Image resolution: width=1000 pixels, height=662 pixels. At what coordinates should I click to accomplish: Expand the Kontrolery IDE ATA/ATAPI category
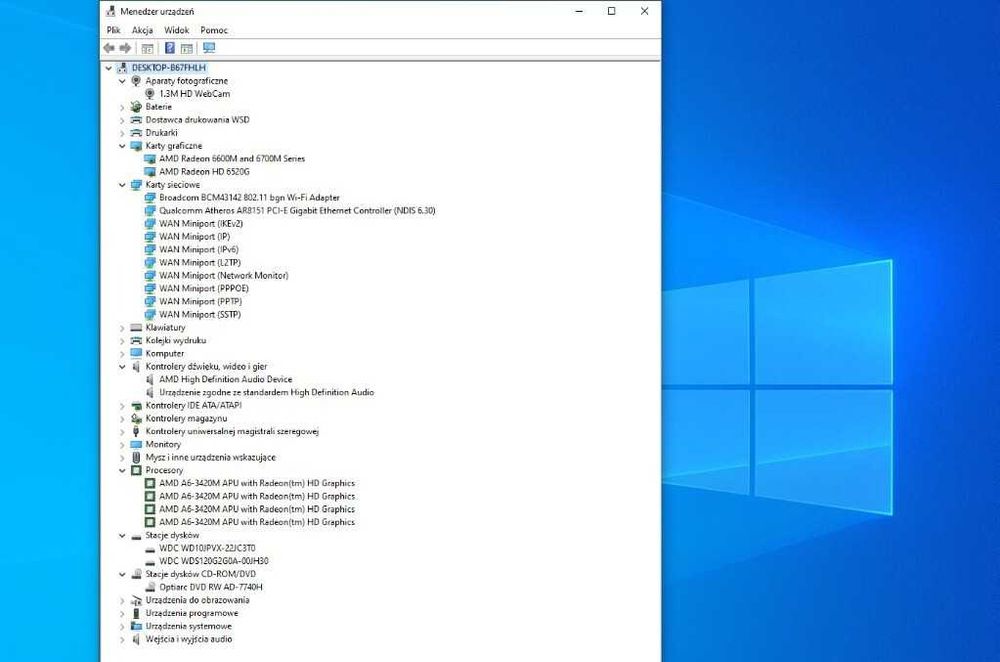click(x=122, y=406)
